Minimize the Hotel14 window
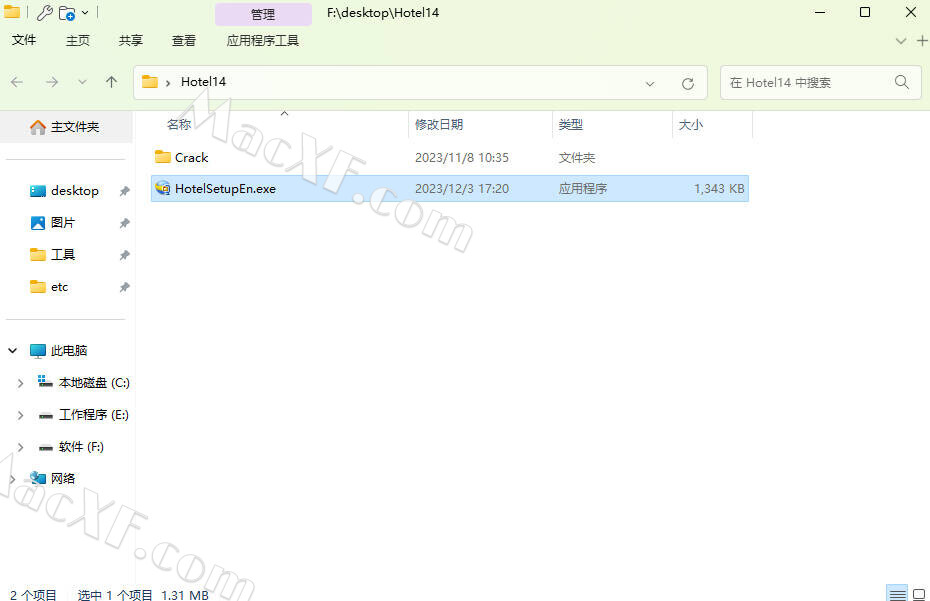 pos(820,12)
